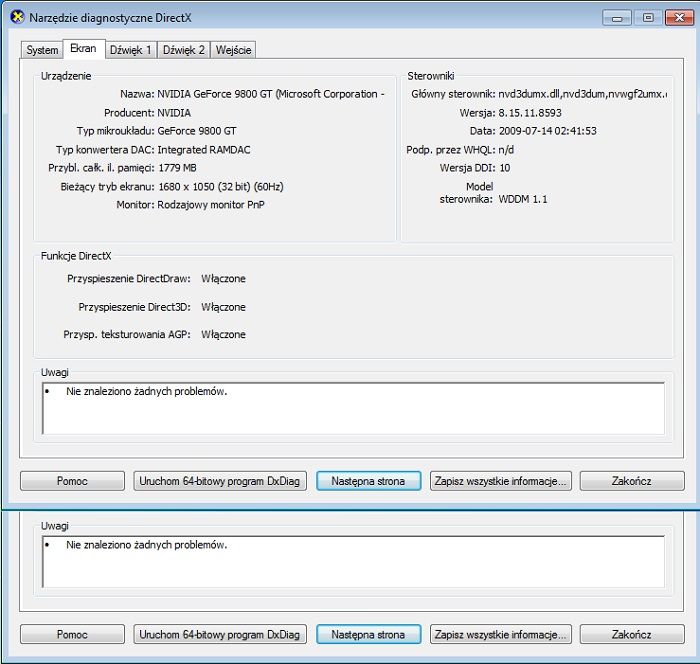Click the DirectX icon in title bar

(x=17, y=17)
